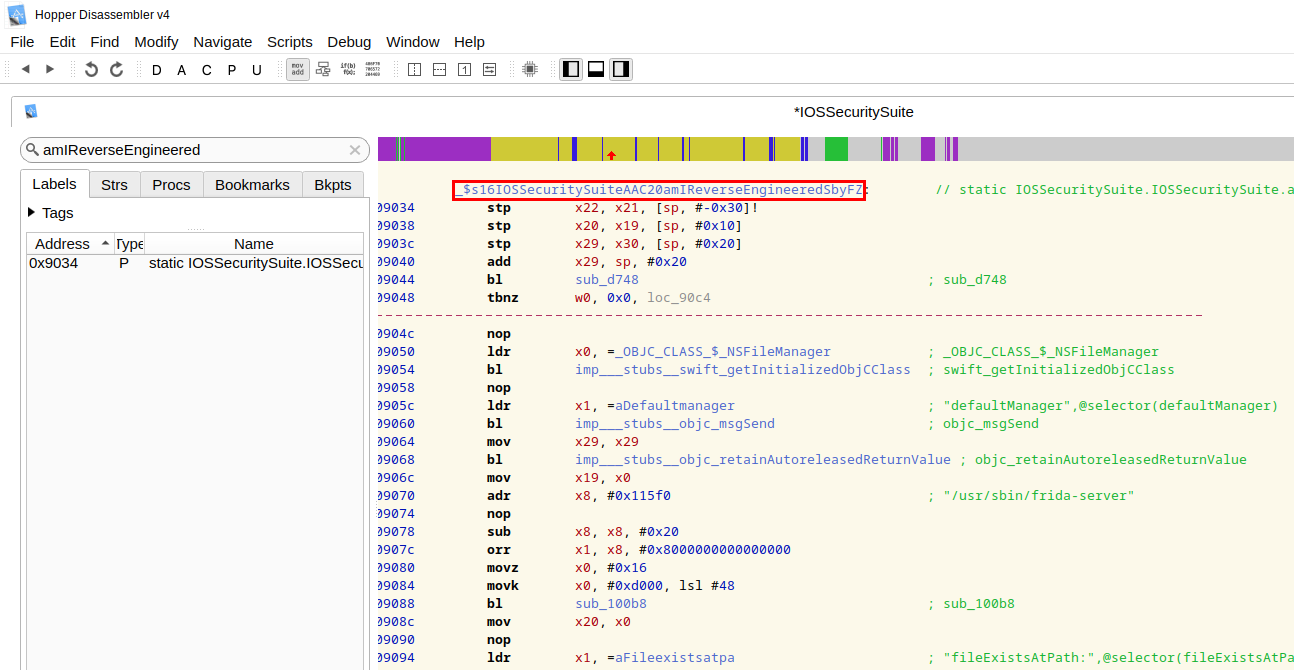
Task: Select the Labels tab
Action: pyautogui.click(x=54, y=184)
